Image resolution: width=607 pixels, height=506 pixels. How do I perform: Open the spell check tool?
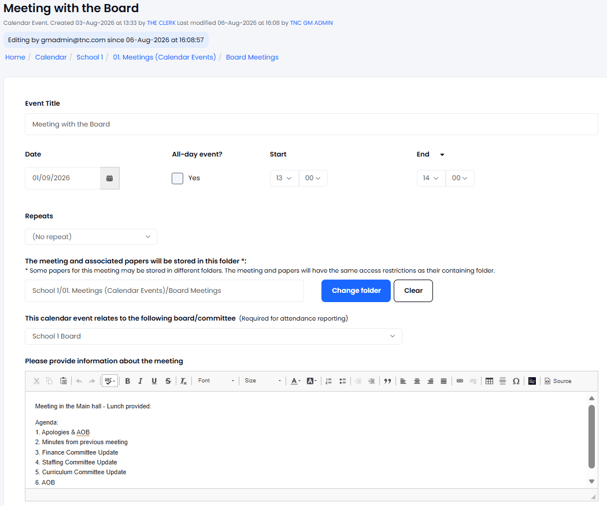point(109,381)
